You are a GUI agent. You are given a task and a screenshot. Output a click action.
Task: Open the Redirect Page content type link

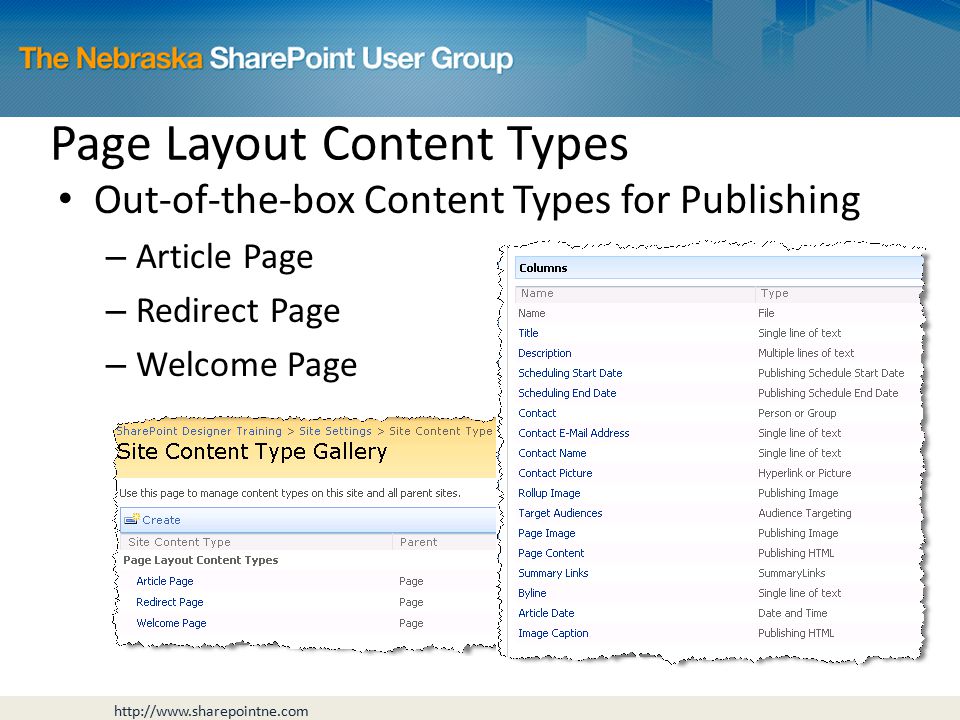pos(170,602)
